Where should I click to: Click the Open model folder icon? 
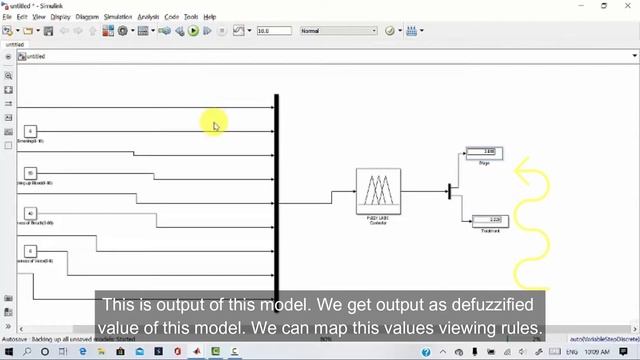tap(28, 31)
